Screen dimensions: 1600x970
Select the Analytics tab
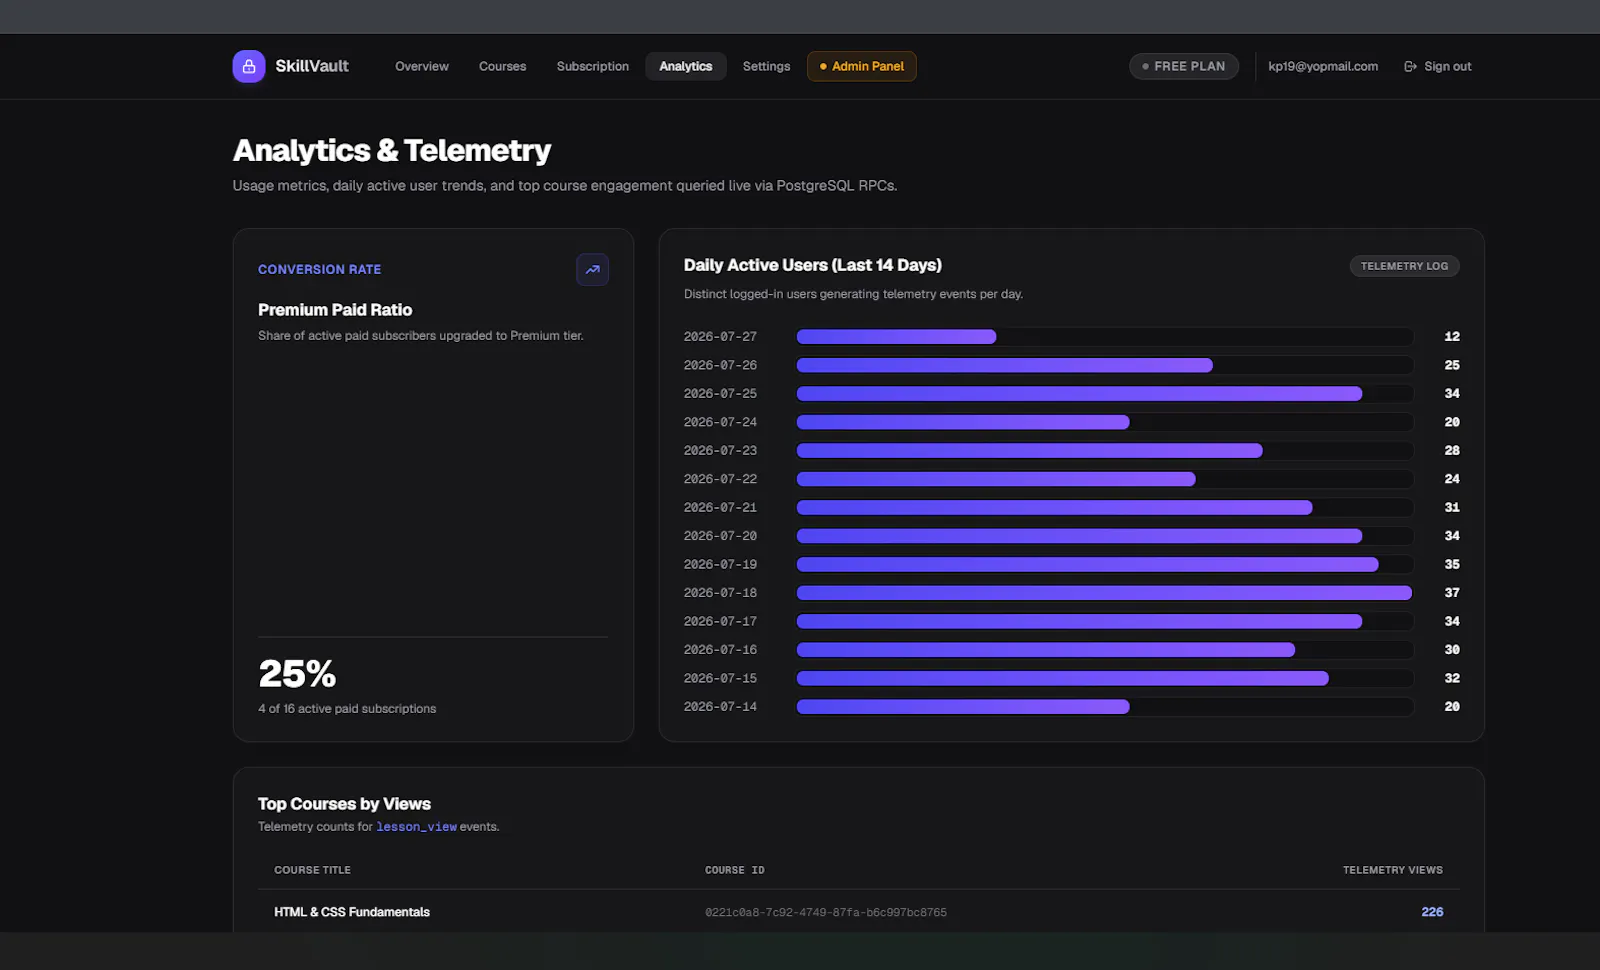click(x=686, y=66)
